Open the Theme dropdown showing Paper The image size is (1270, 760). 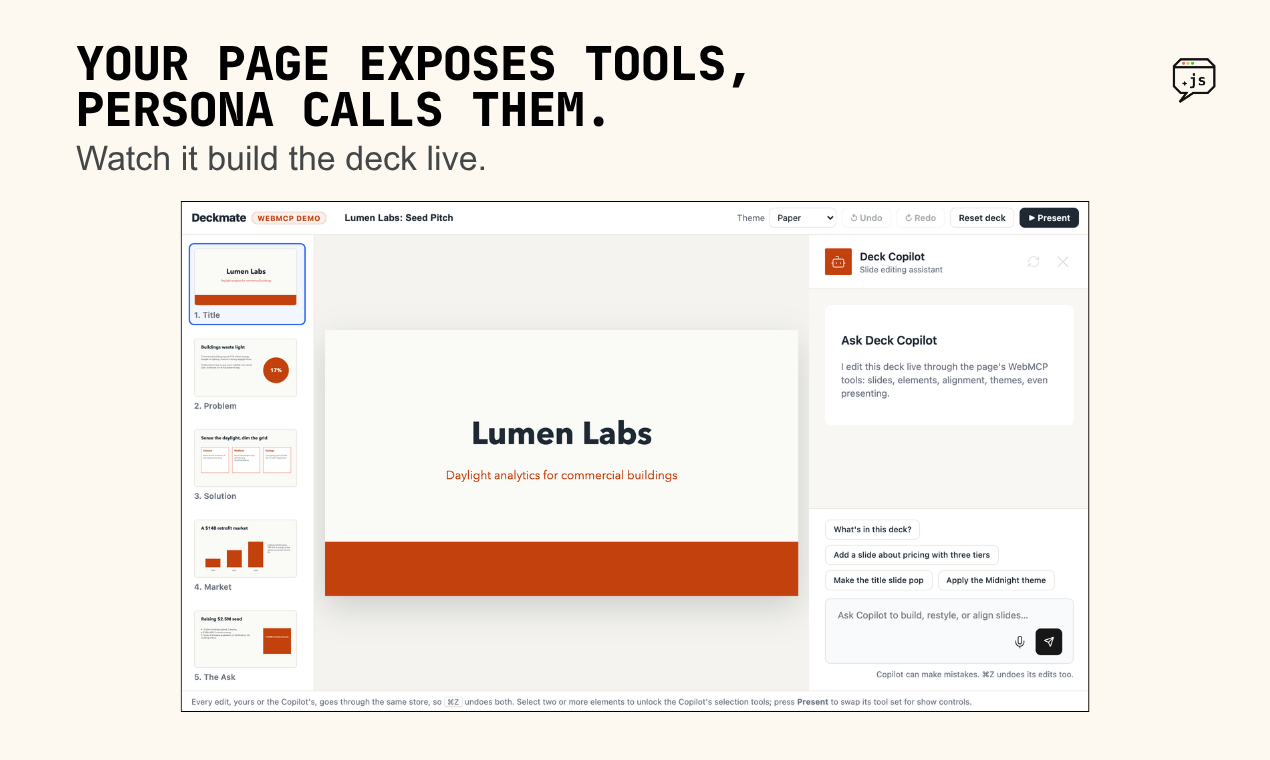click(x=803, y=218)
